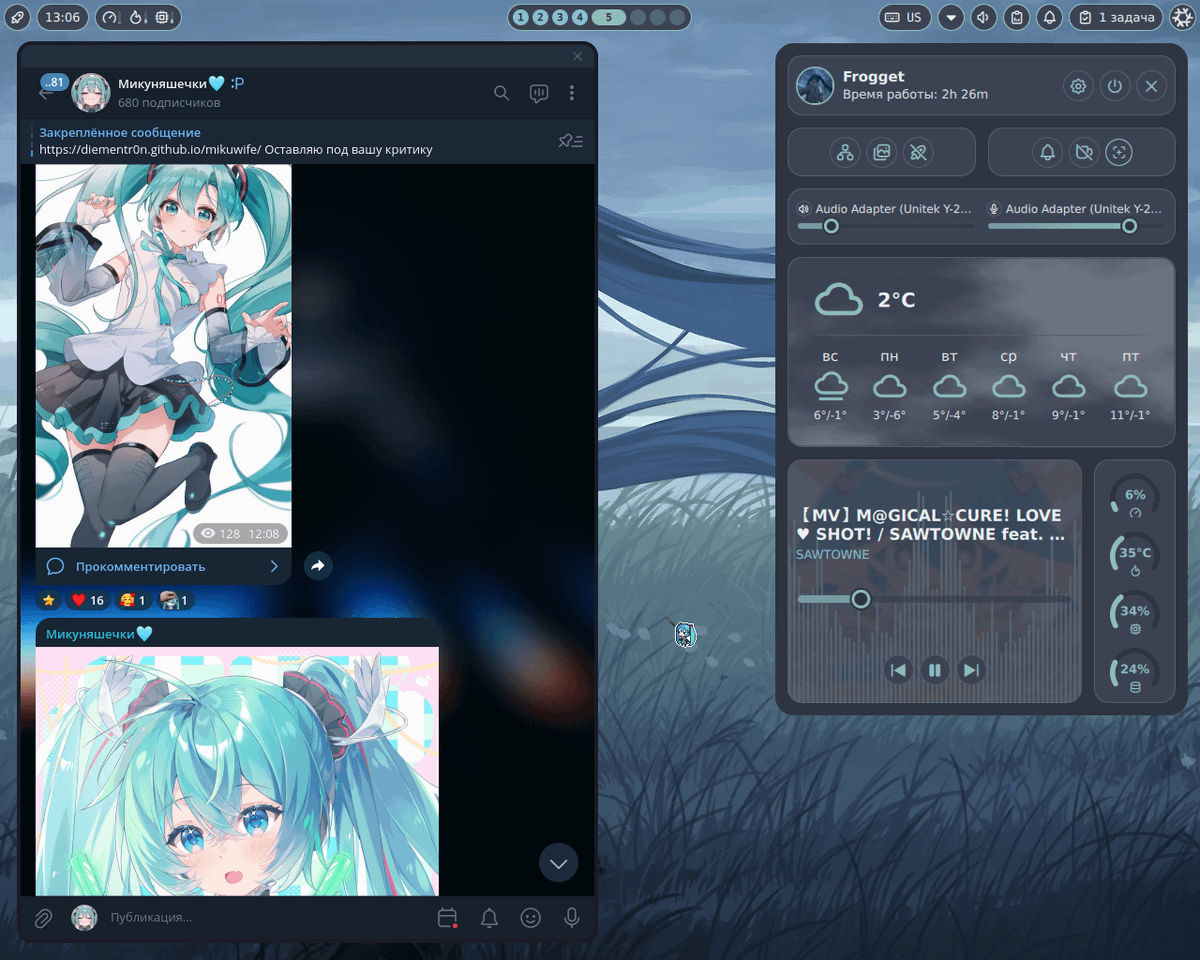Toggle silent broadcast bell in message bar

[489, 918]
